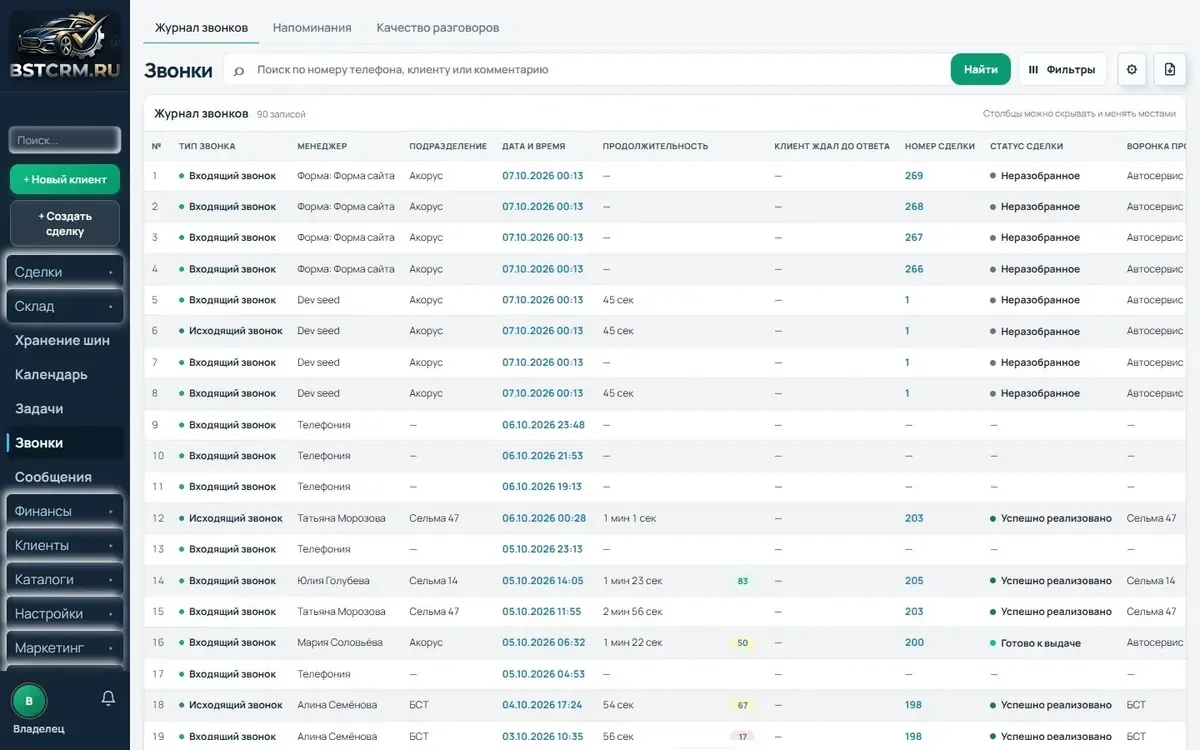Open the settings gear icon near Filters
Image resolution: width=1200 pixels, height=750 pixels.
tap(1132, 70)
